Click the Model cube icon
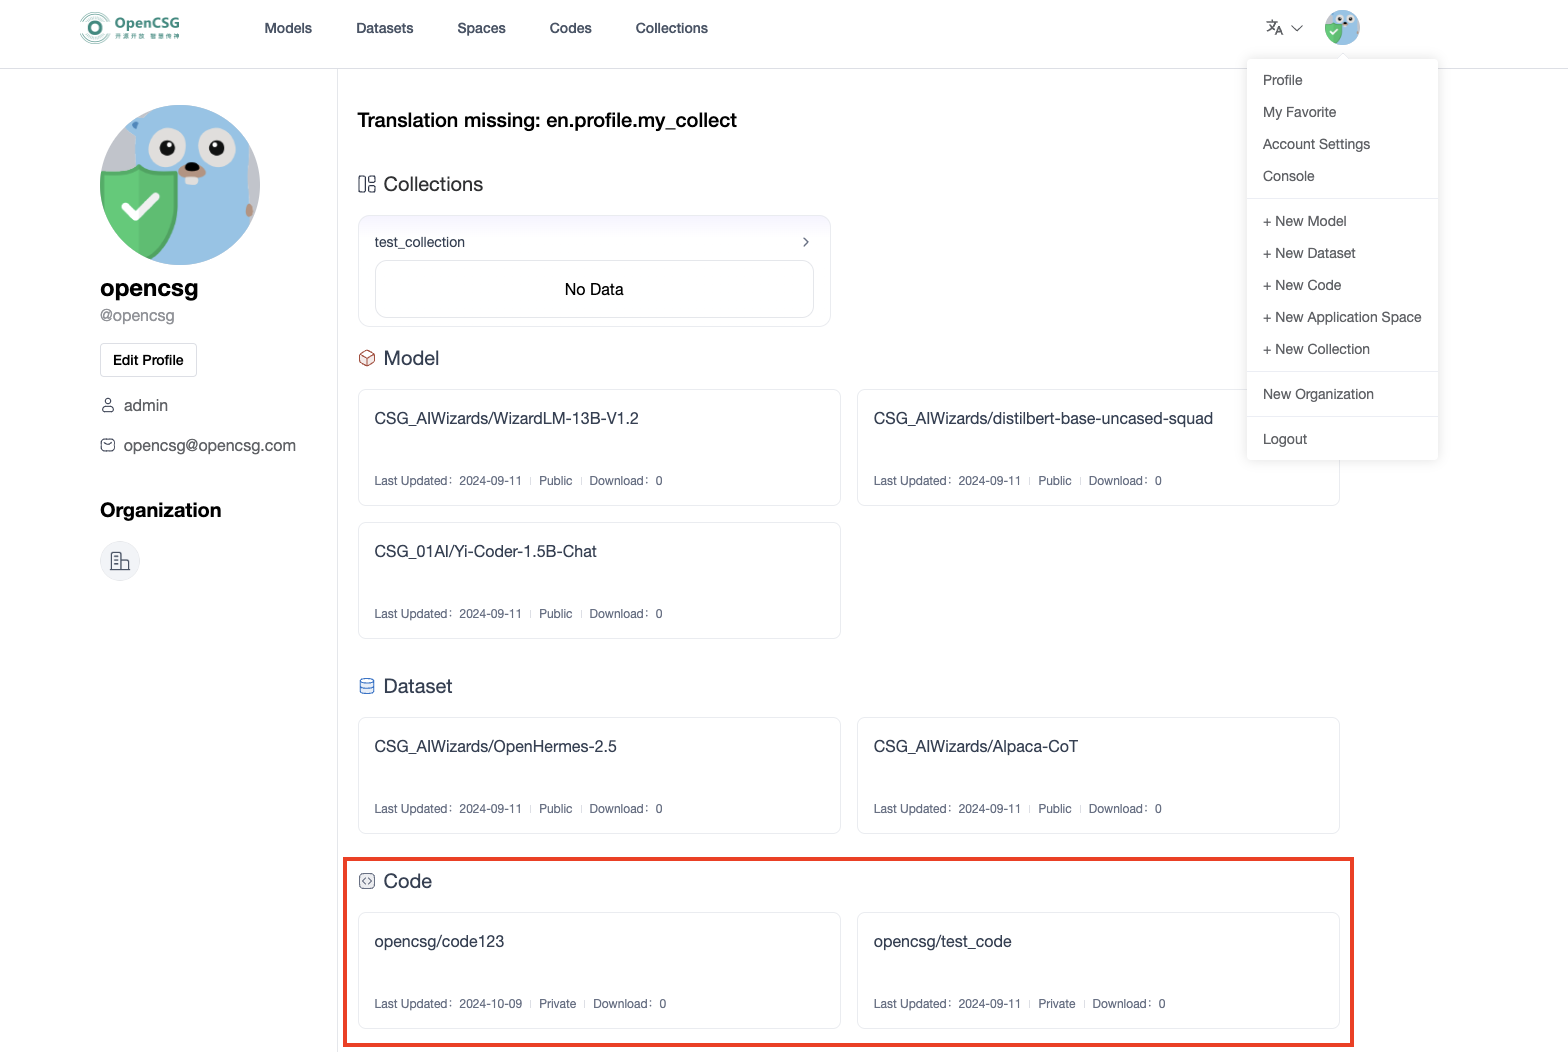 coord(367,358)
